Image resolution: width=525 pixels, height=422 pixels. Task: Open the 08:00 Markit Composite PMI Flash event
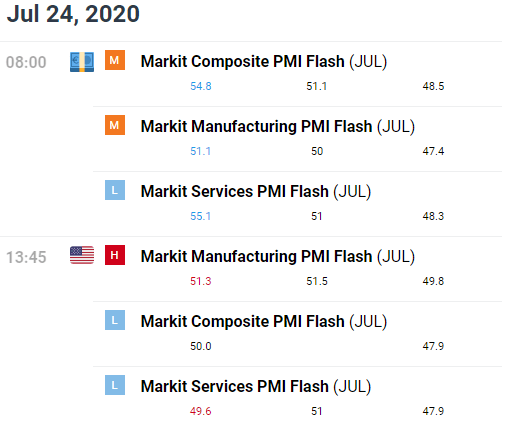pyautogui.click(x=264, y=62)
